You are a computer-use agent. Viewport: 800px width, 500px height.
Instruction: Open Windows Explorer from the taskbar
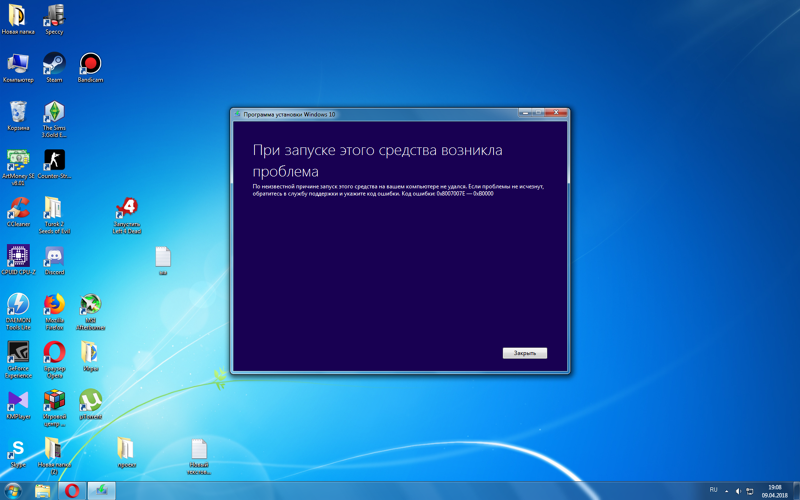(43, 491)
